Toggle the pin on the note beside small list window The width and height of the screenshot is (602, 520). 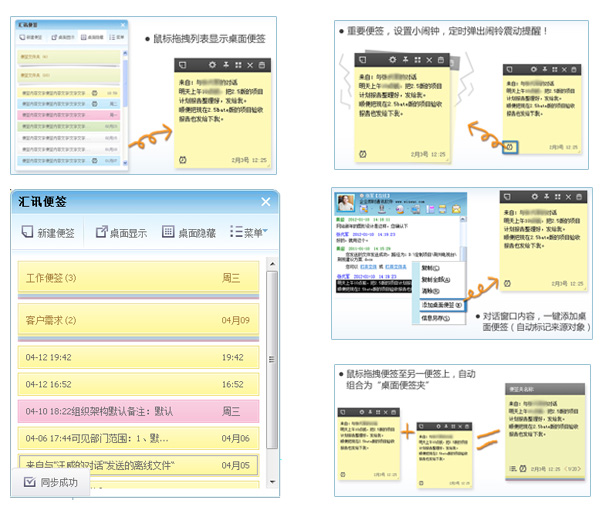pos(226,65)
